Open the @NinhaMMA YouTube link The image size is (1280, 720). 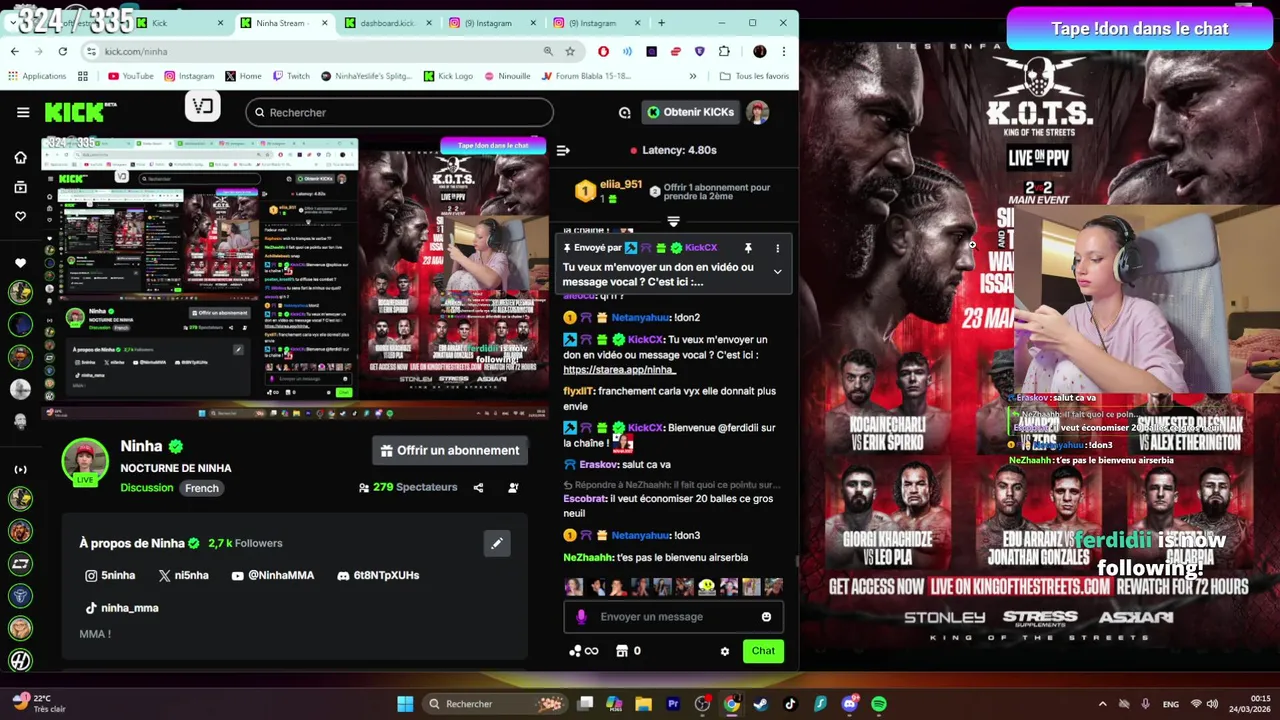pyautogui.click(x=272, y=575)
